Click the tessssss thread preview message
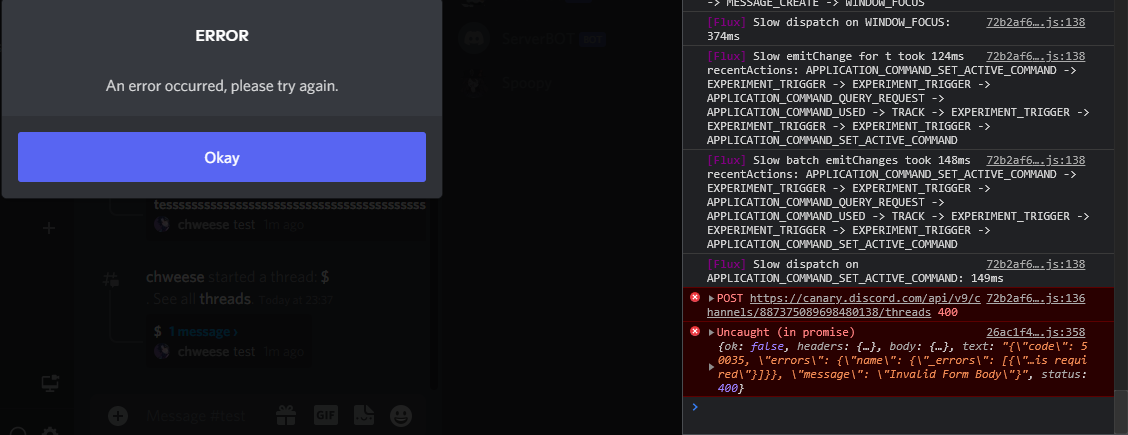The image size is (1128, 435). [x=289, y=206]
